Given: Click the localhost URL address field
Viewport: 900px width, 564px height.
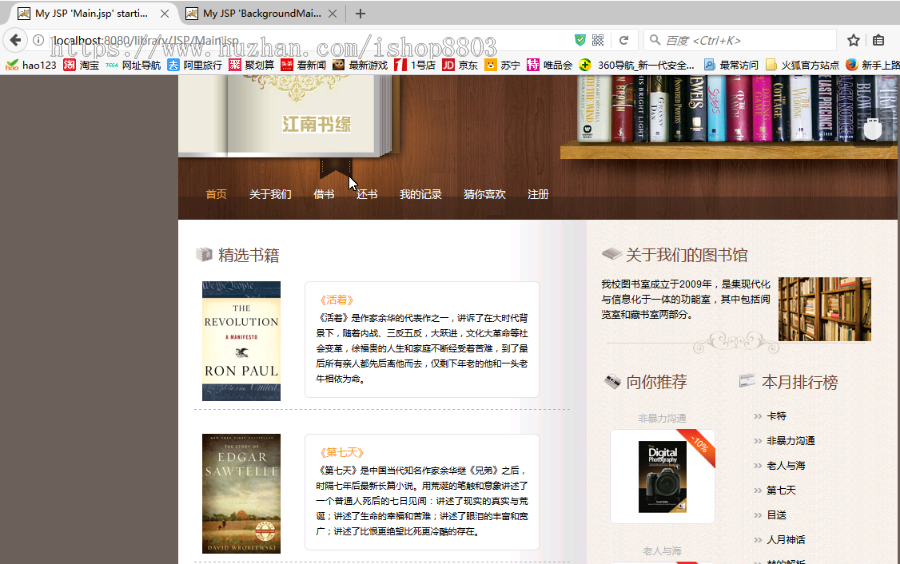Looking at the screenshot, I should click(x=310, y=40).
